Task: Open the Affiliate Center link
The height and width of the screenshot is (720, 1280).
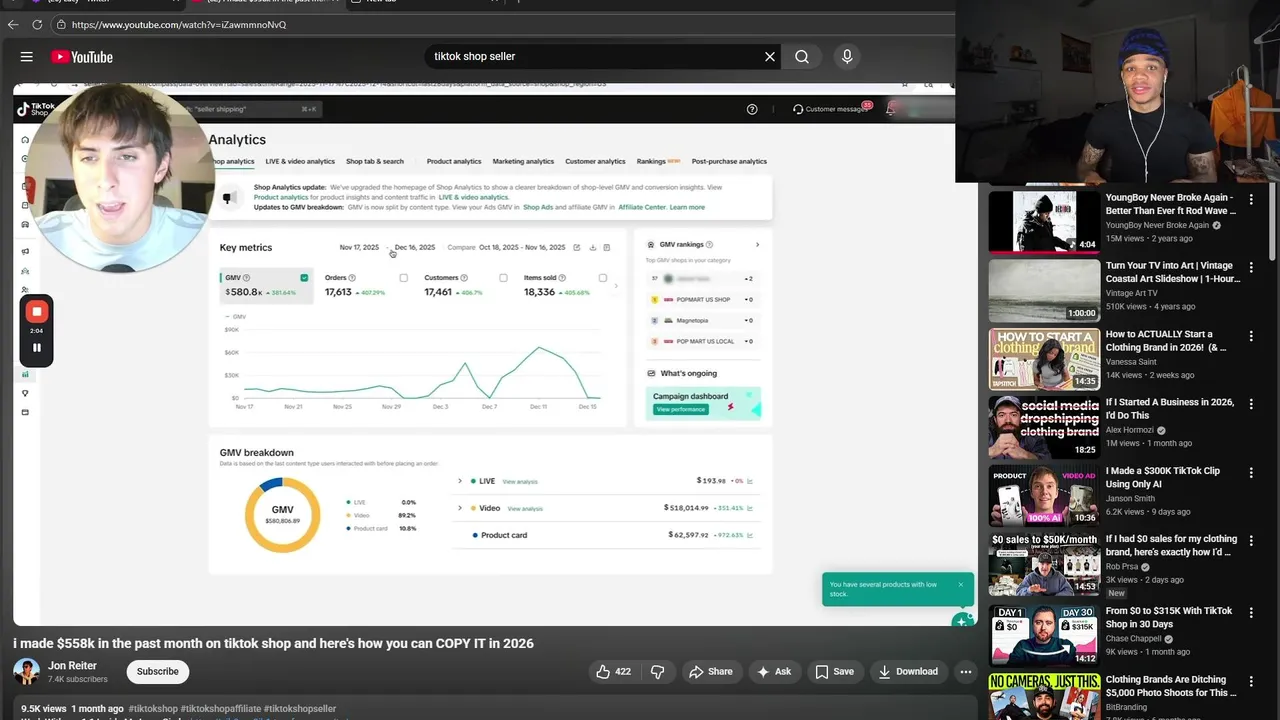Action: click(x=642, y=207)
